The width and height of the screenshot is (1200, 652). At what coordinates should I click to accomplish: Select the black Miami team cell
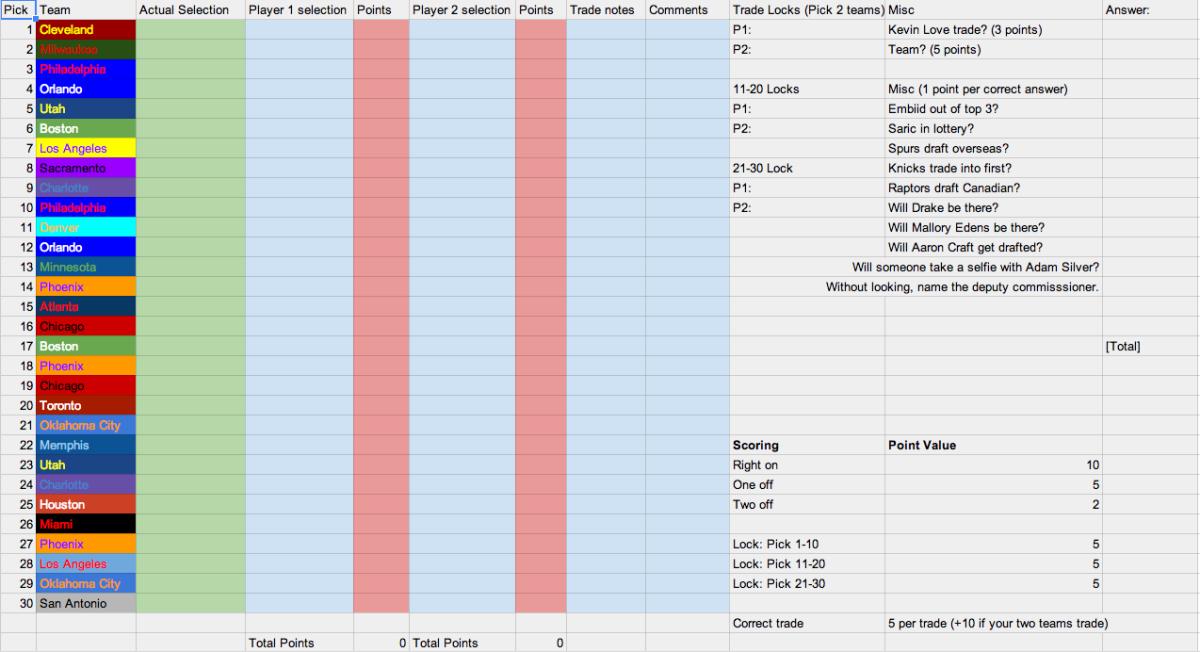[x=85, y=524]
